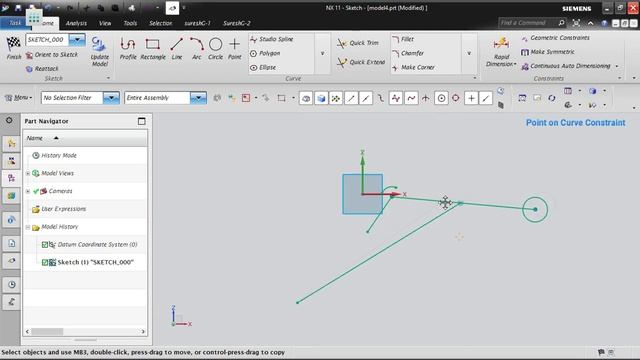The height and width of the screenshot is (360, 640).
Task: Click the datum coordinate system square
Action: (x=362, y=194)
